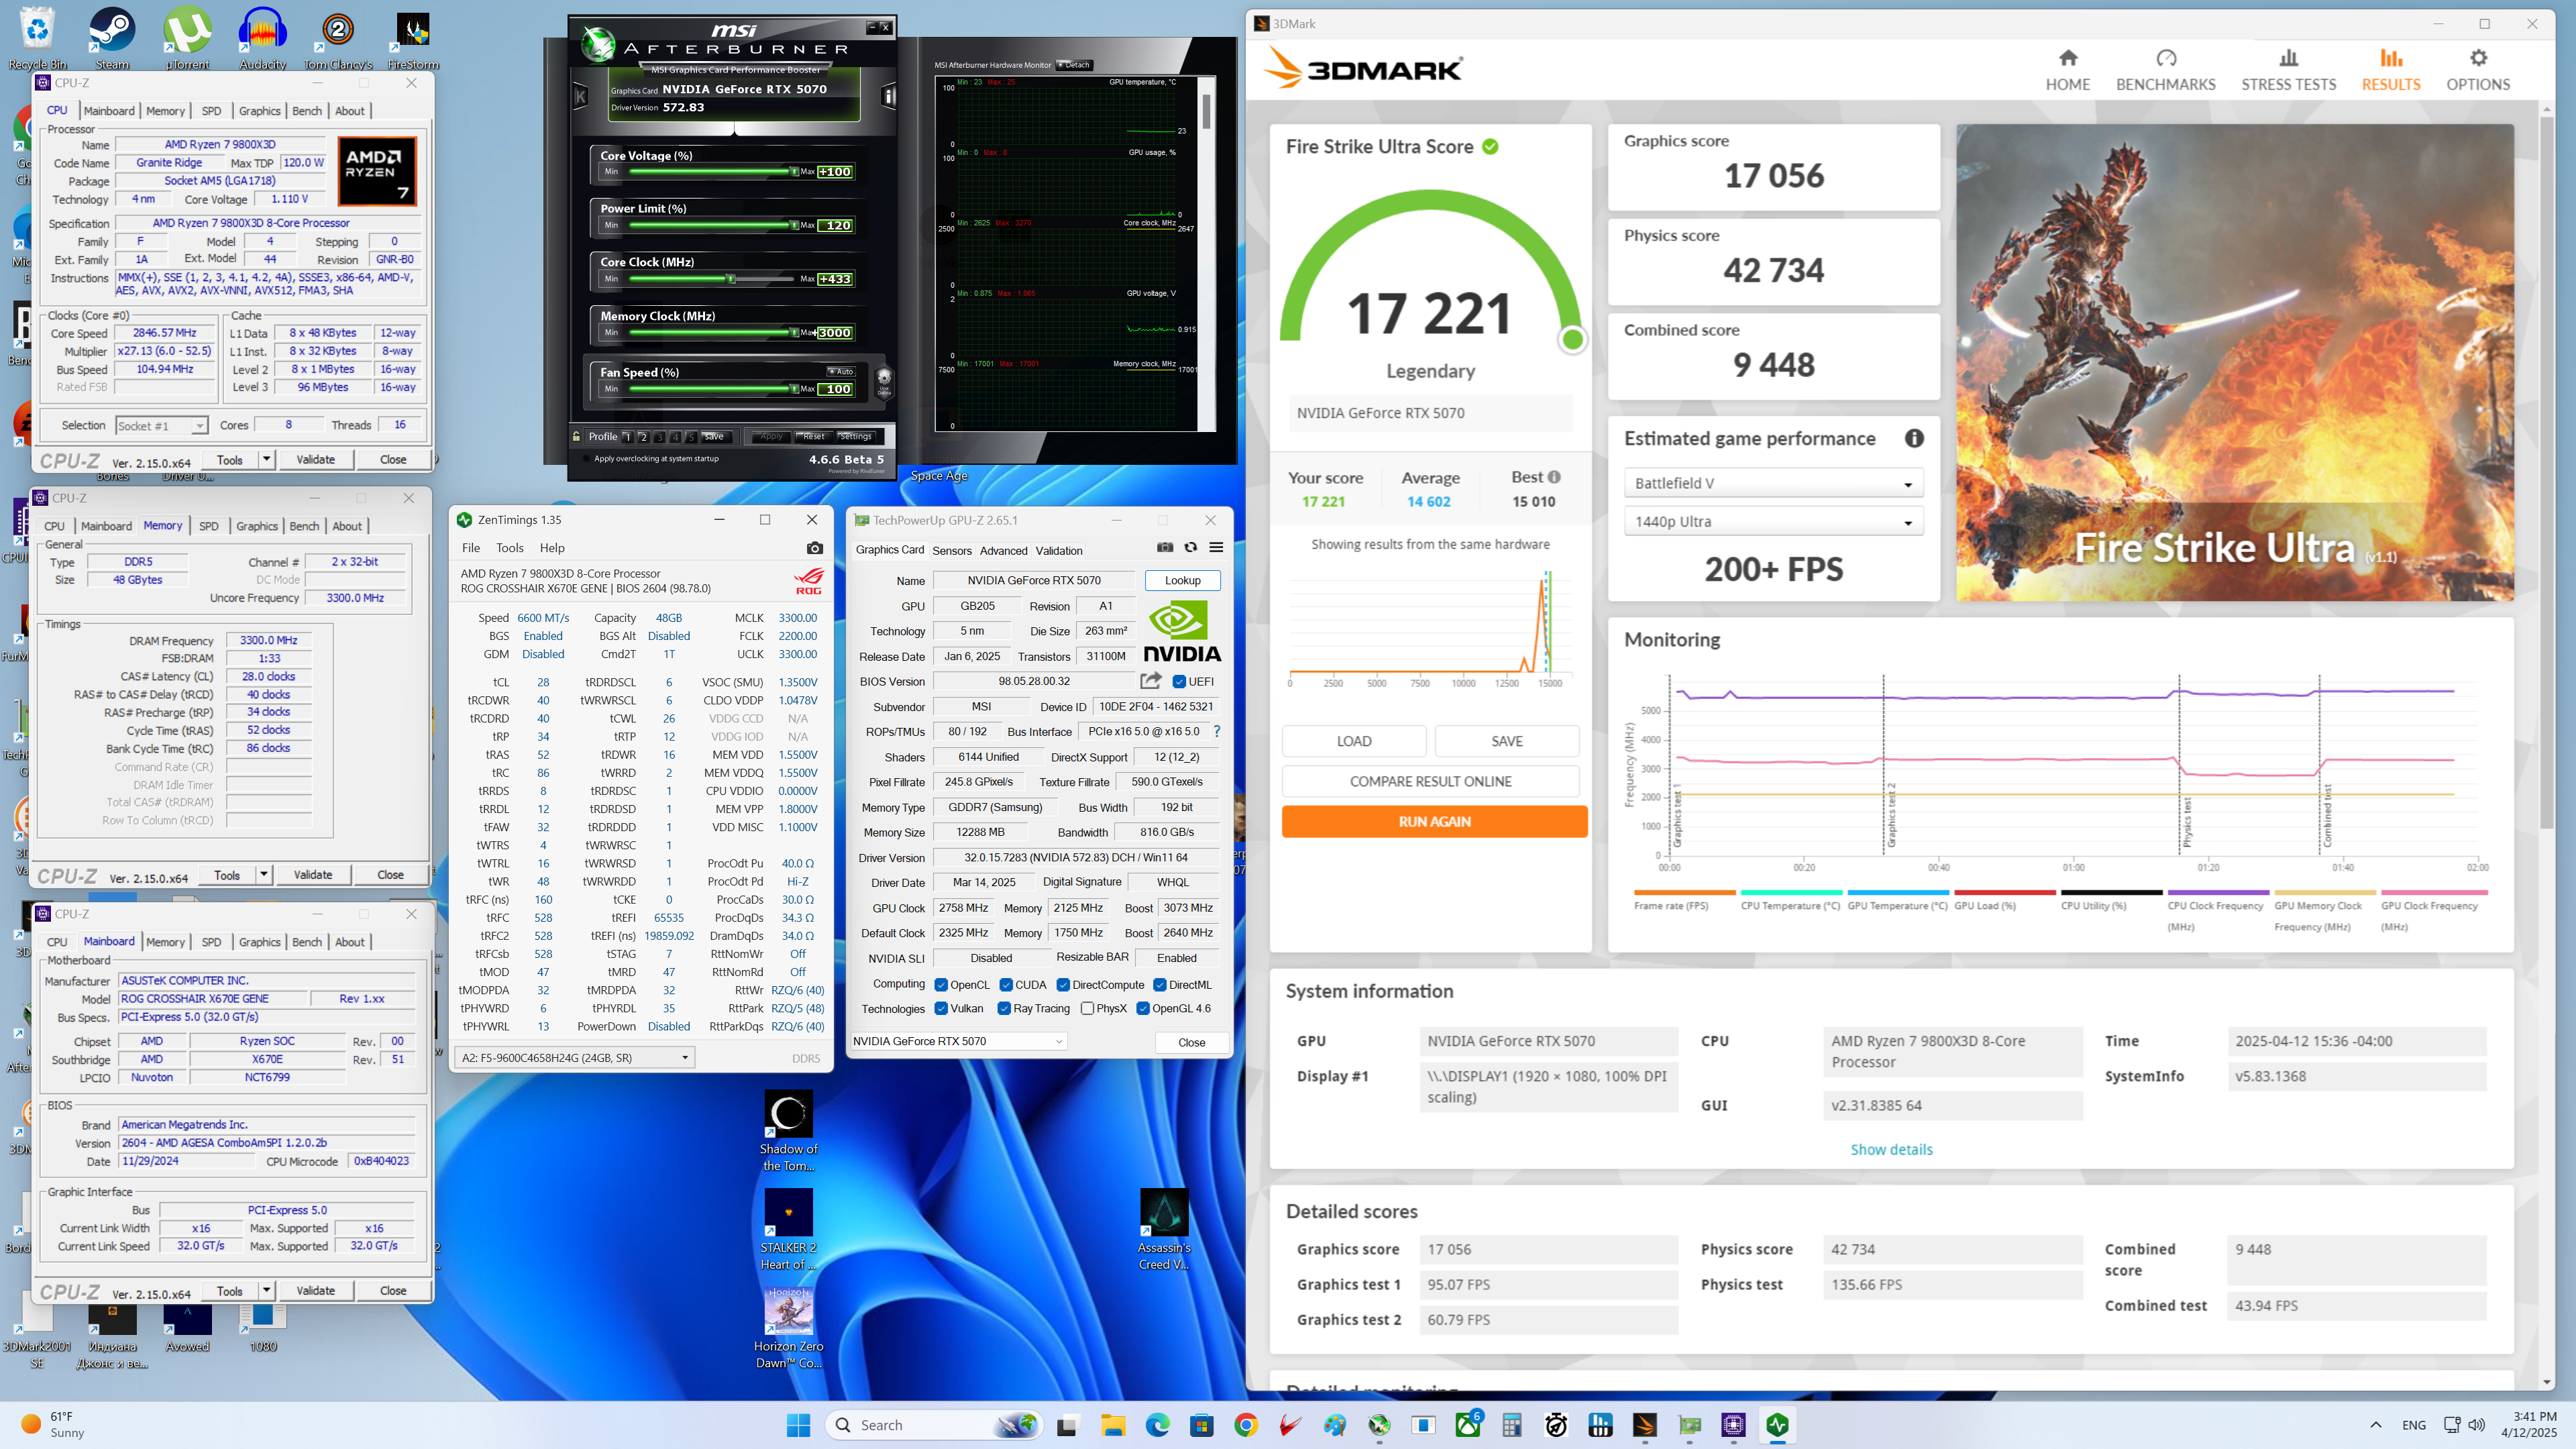Toggle UEFI checkbox in GPU-Z
Screen dimensions: 2576x1449
tap(1179, 682)
